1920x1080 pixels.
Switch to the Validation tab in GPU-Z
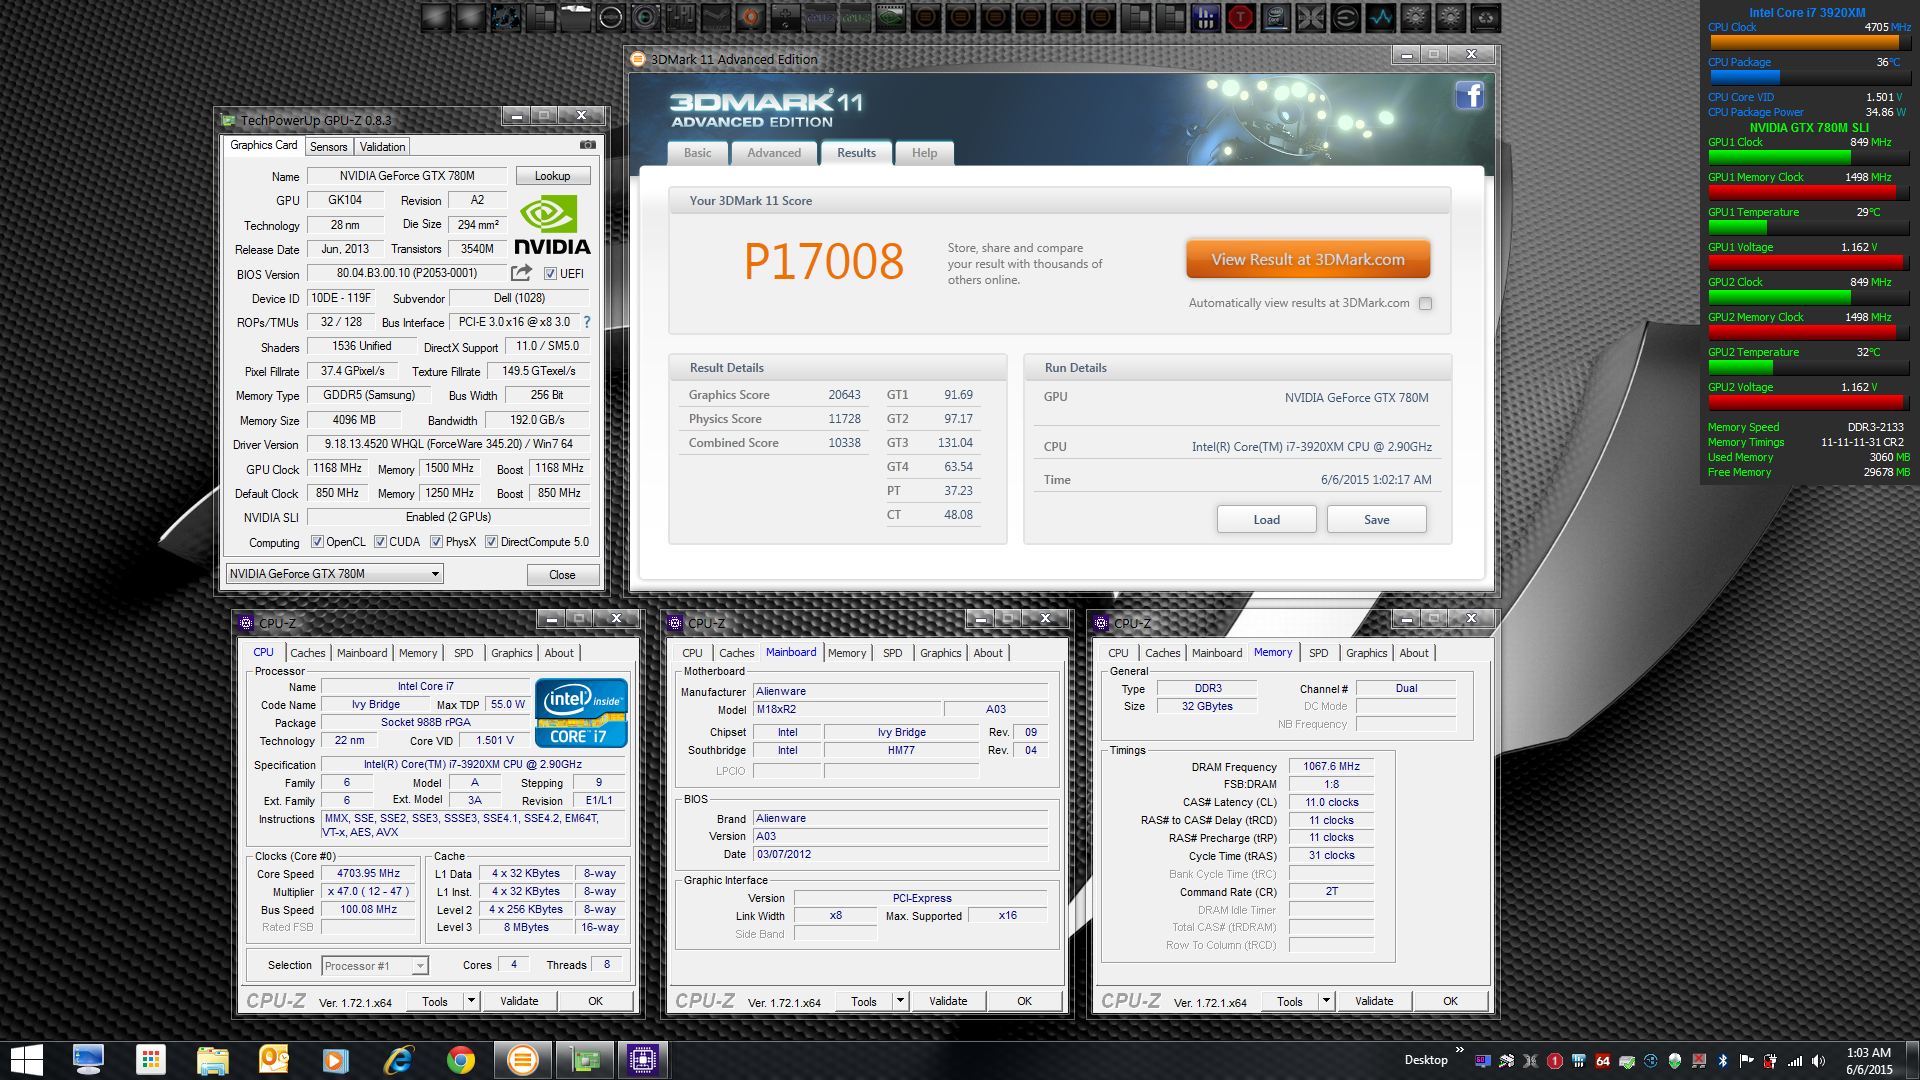coord(382,146)
